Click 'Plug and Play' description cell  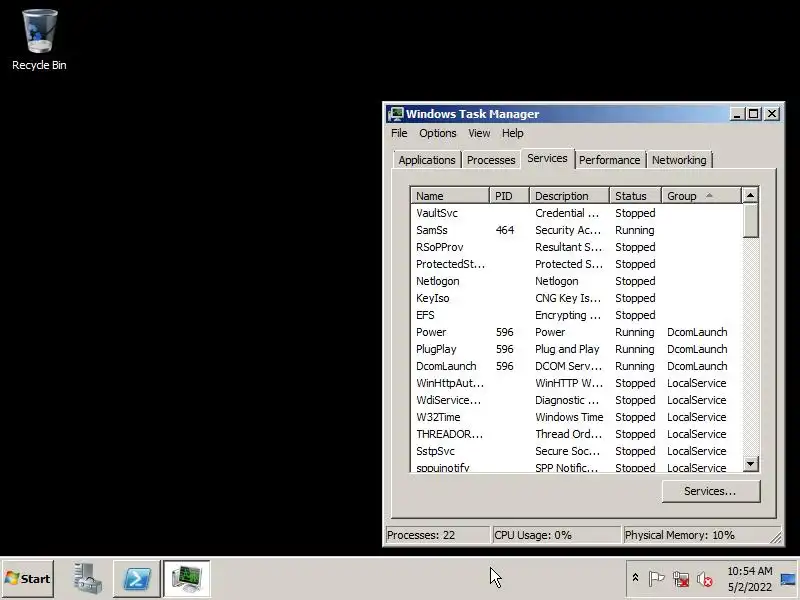(x=567, y=349)
